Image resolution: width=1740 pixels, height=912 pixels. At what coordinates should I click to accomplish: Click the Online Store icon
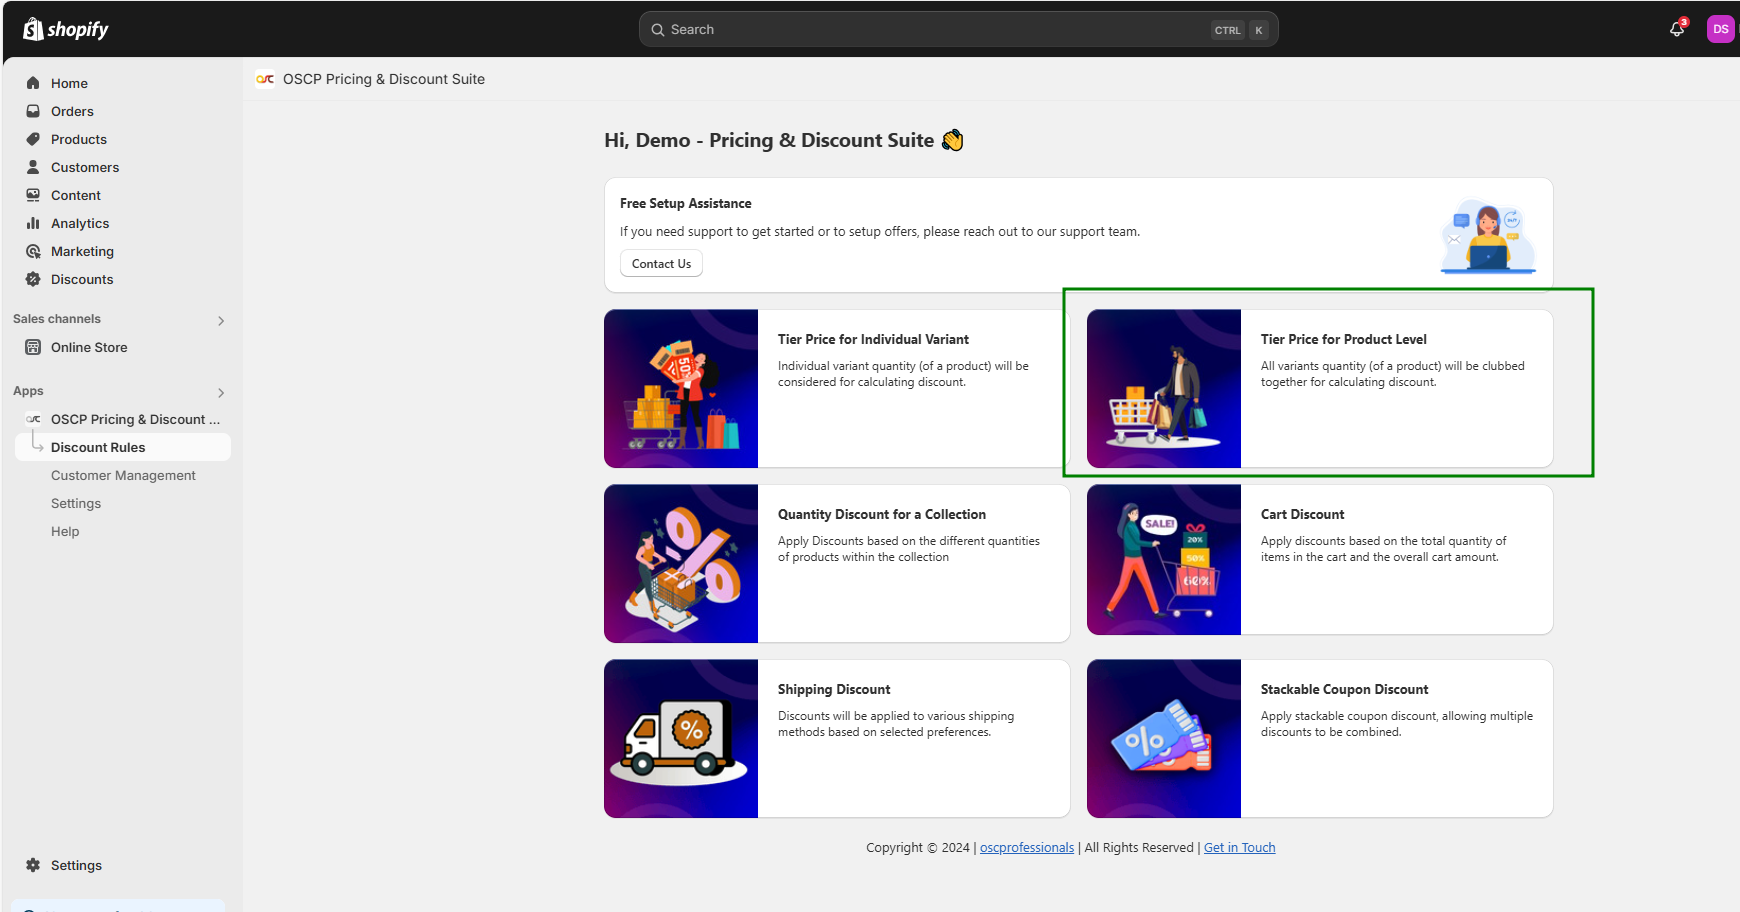click(33, 347)
